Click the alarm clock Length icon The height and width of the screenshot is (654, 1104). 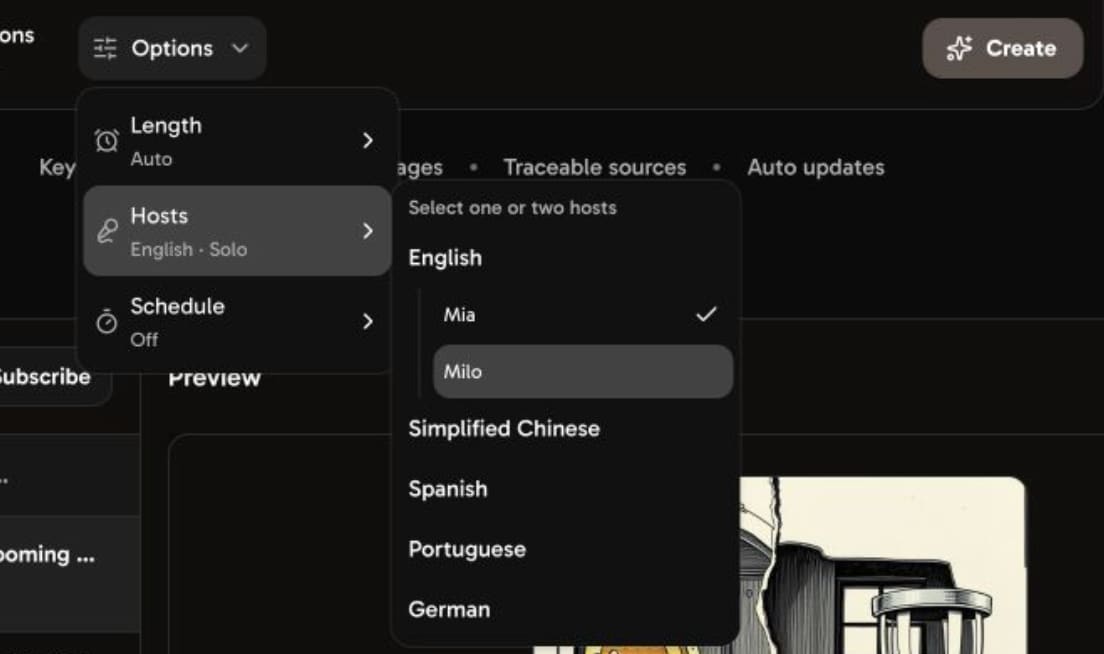(x=107, y=141)
